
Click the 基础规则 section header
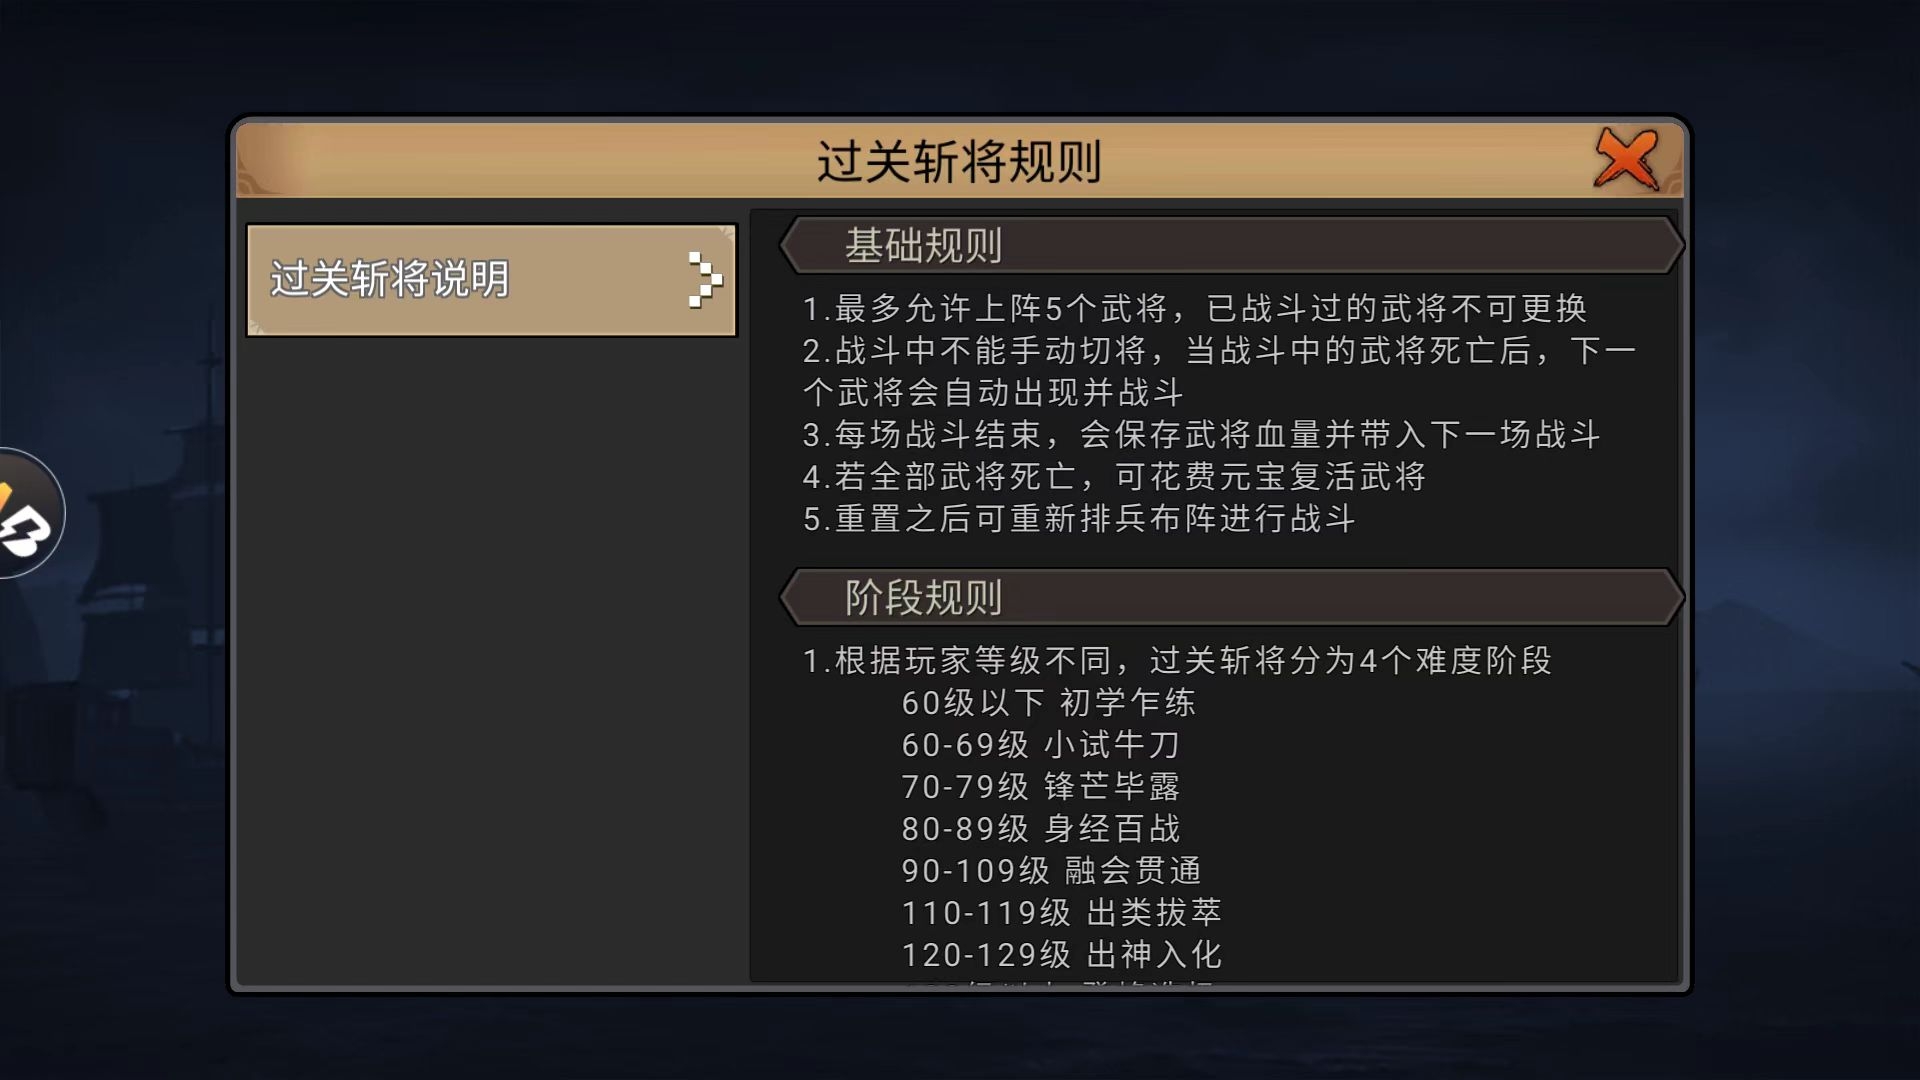[x=1231, y=245]
